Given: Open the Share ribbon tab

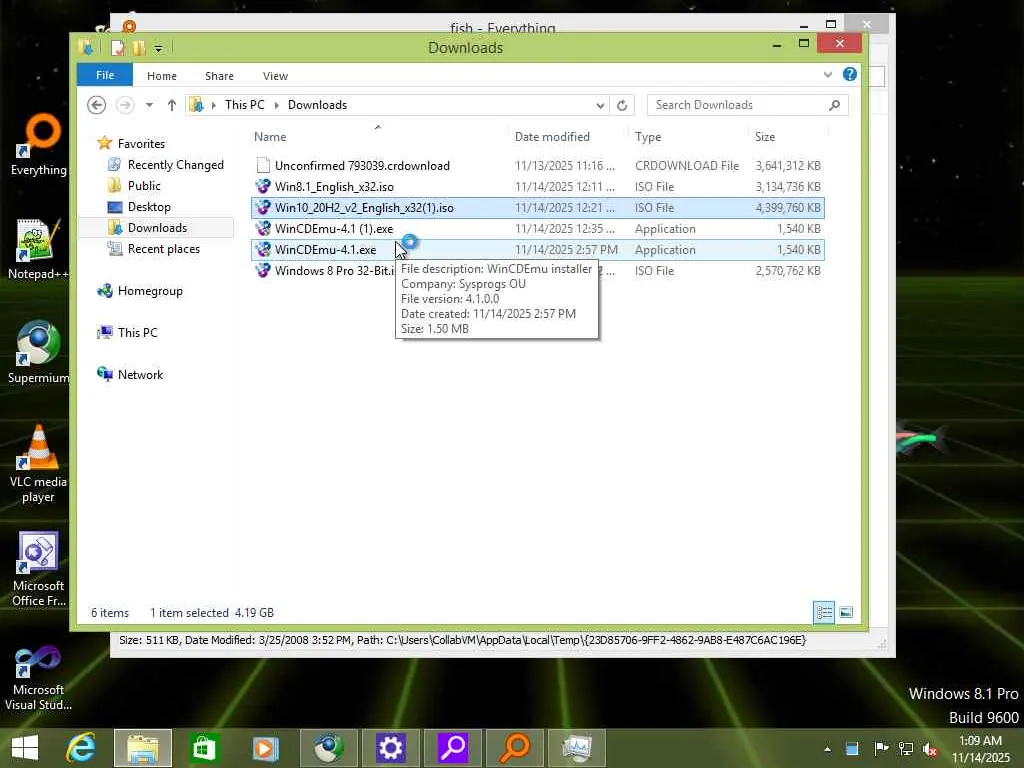Looking at the screenshot, I should pyautogui.click(x=219, y=76).
